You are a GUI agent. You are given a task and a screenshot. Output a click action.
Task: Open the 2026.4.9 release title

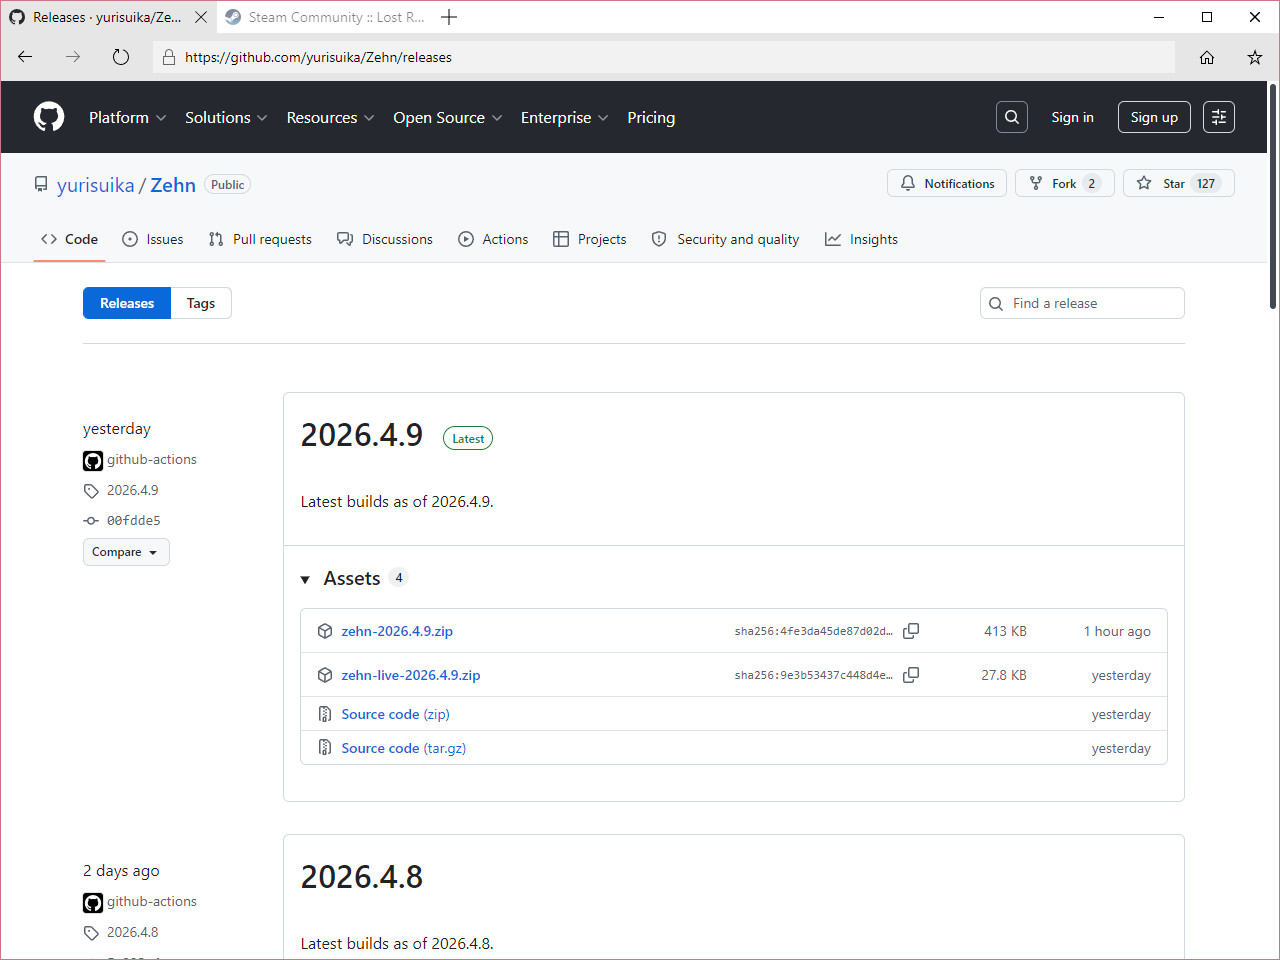tap(362, 435)
